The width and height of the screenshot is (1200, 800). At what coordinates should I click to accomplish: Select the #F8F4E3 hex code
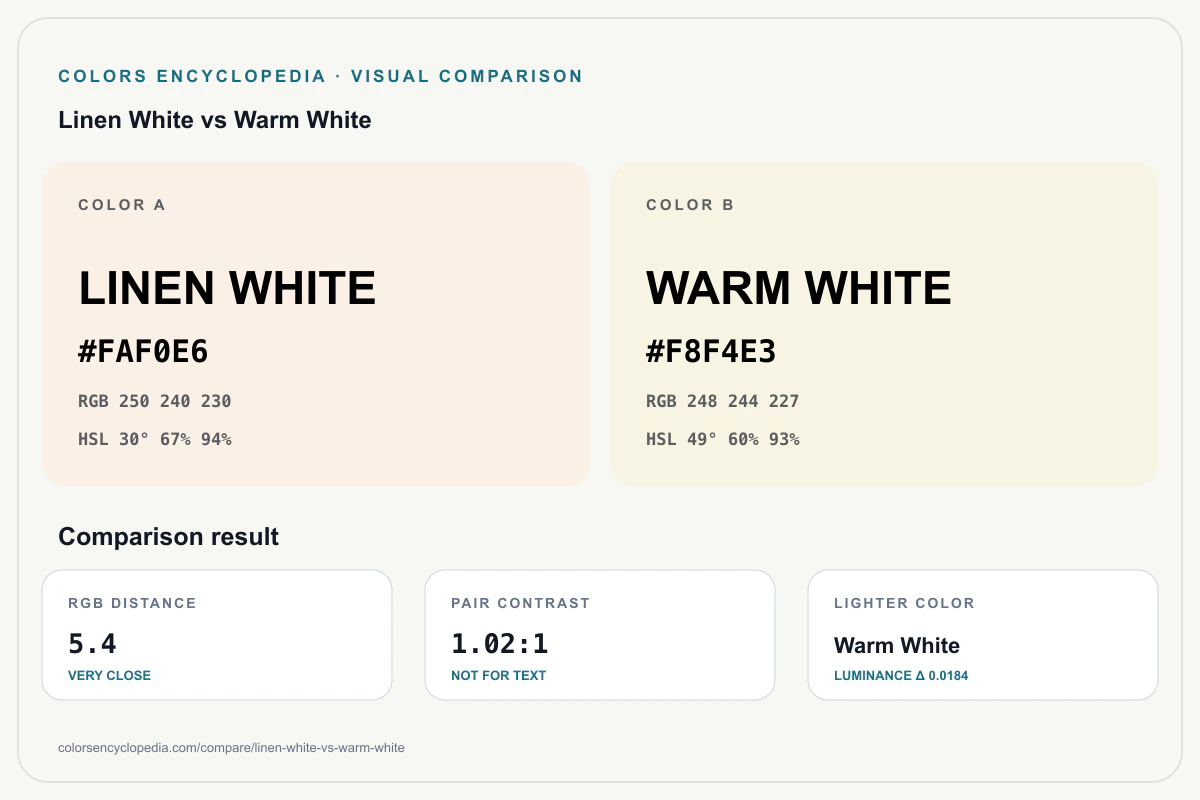pyautogui.click(x=711, y=352)
